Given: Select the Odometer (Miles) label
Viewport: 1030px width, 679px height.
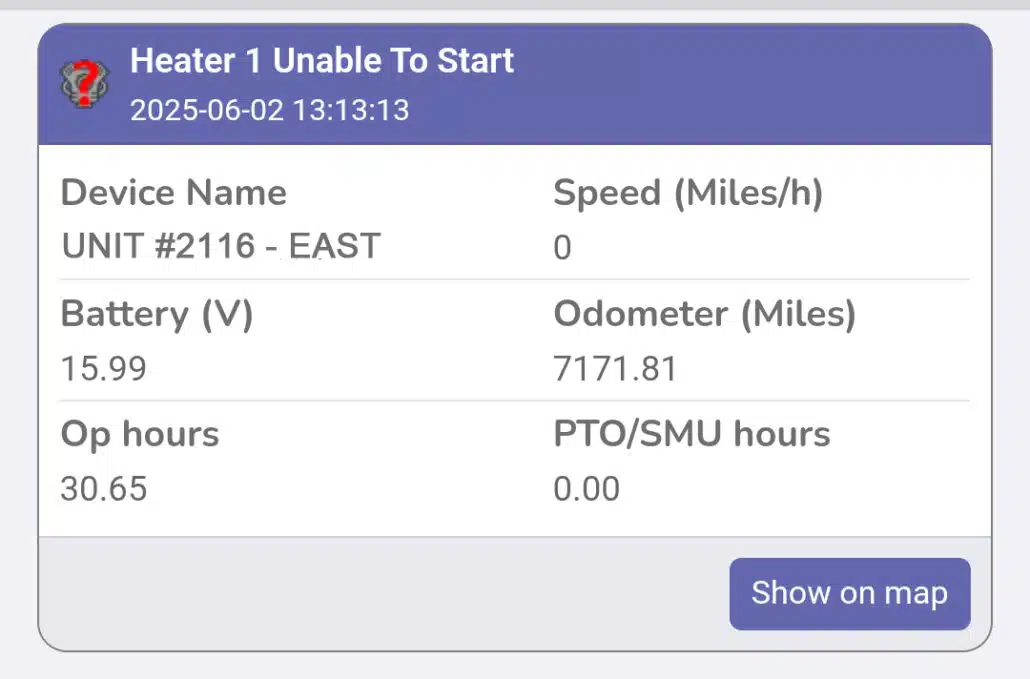Looking at the screenshot, I should pyautogui.click(x=705, y=314).
